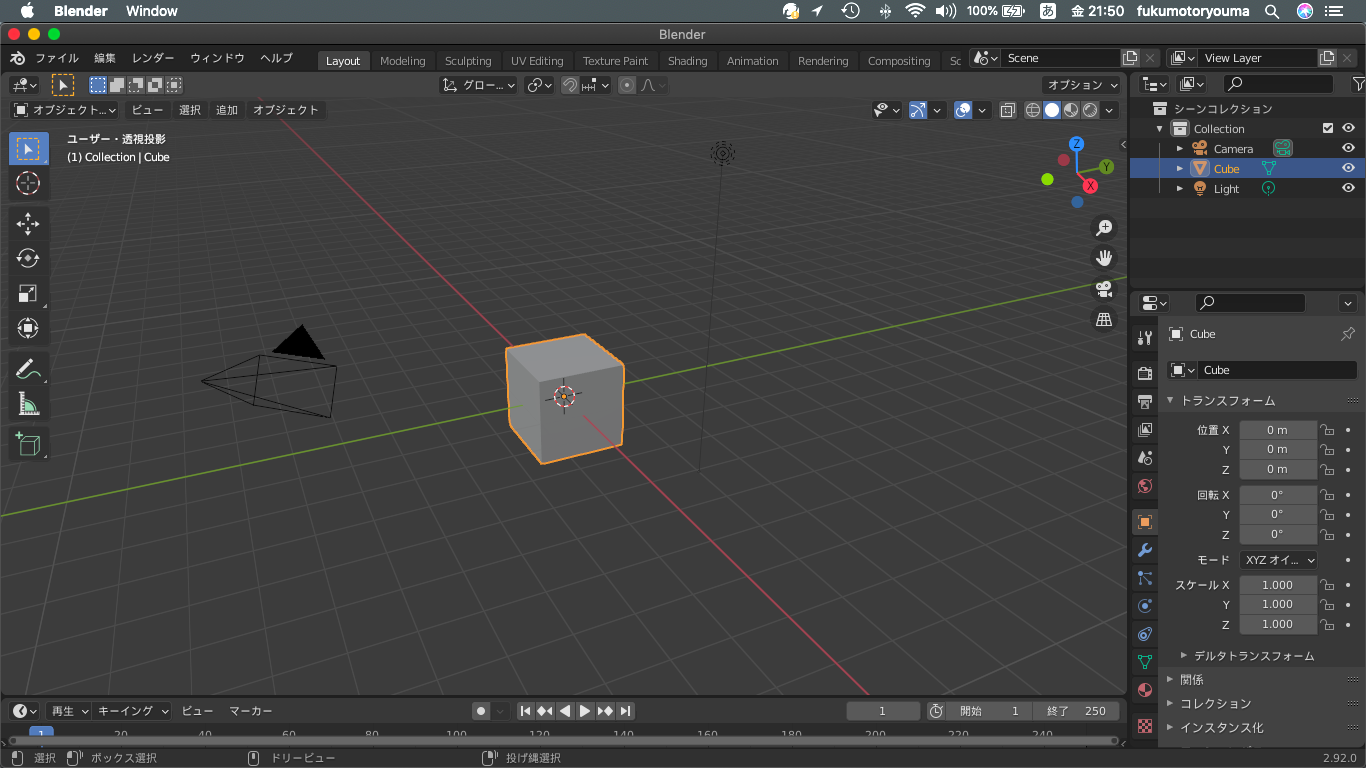The width and height of the screenshot is (1366, 768).
Task: Select the Measure tool
Action: [28, 404]
